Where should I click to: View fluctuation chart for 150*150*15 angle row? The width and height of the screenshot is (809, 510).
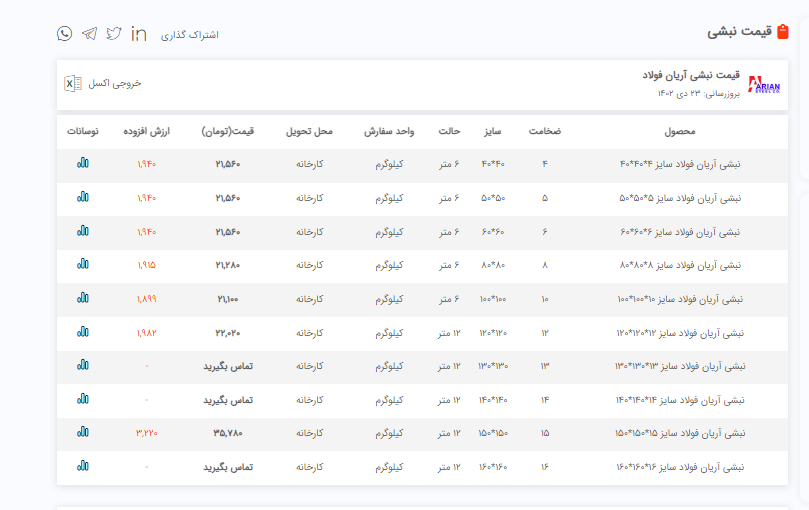(82, 433)
